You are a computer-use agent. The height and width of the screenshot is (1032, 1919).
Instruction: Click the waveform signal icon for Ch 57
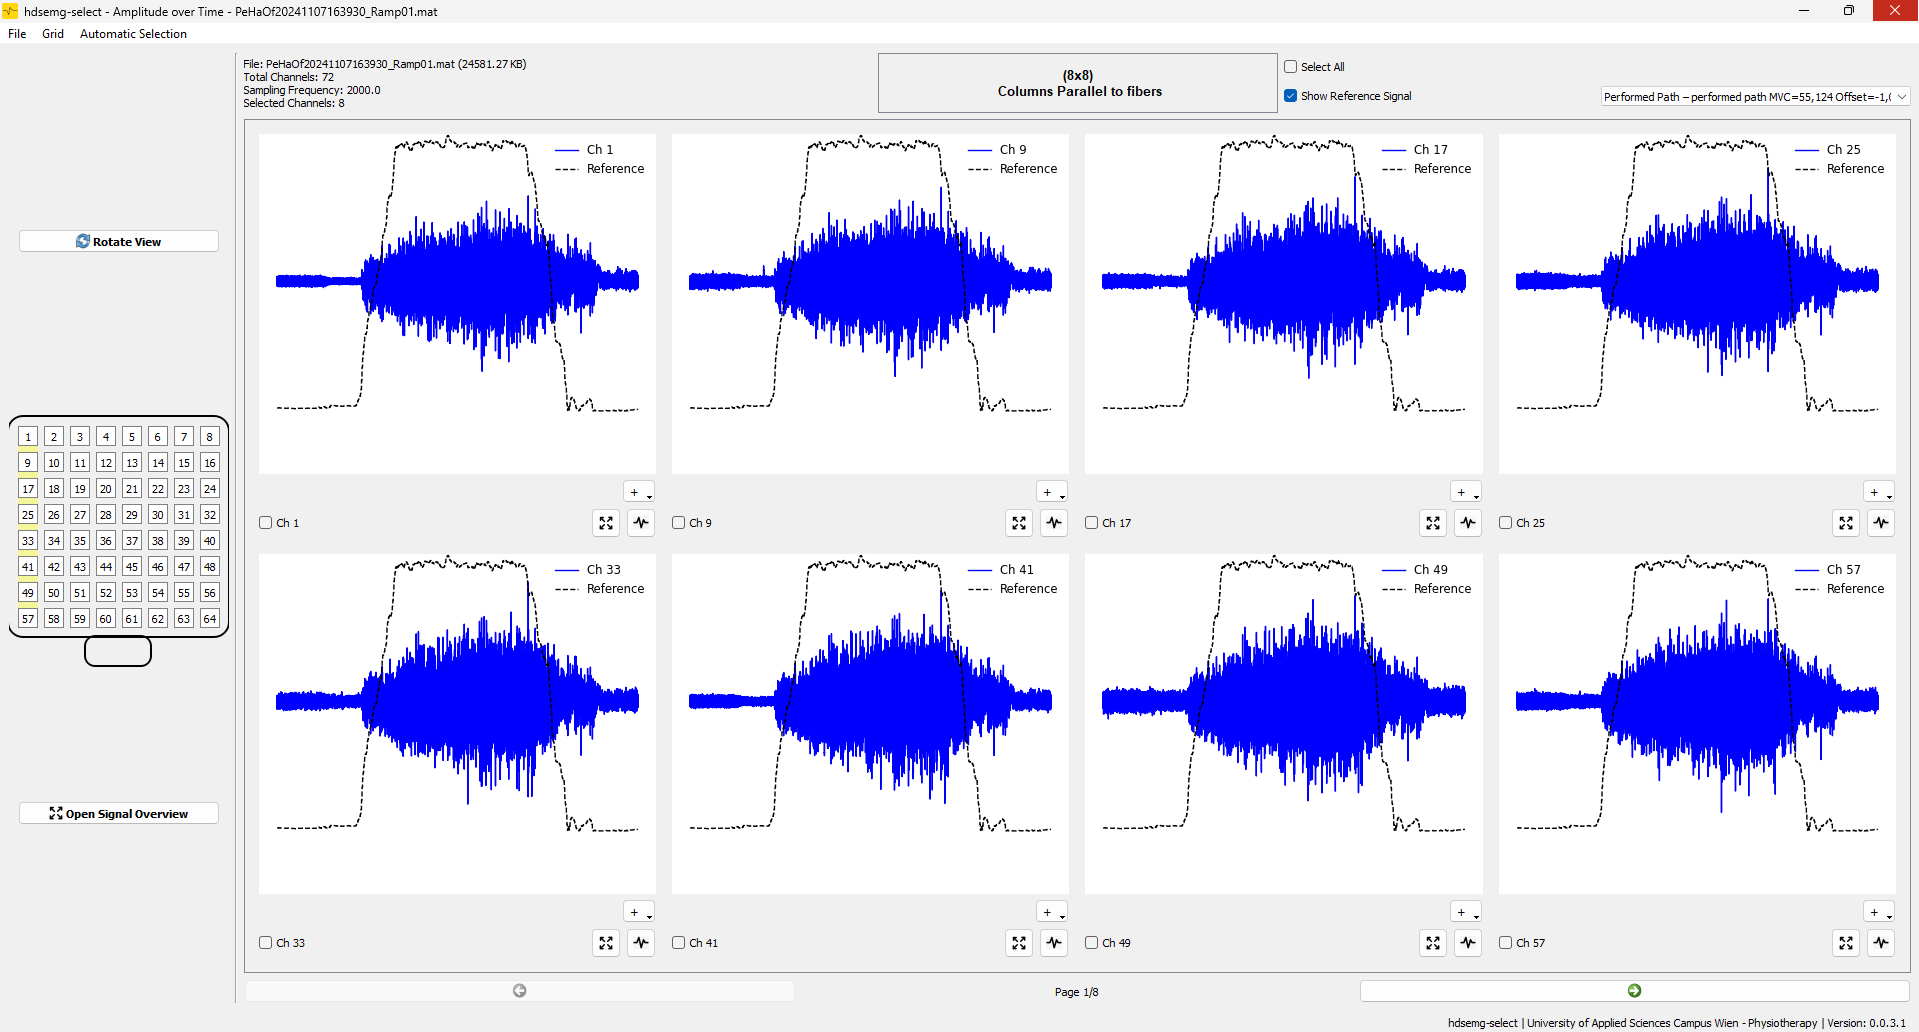coord(1881,943)
